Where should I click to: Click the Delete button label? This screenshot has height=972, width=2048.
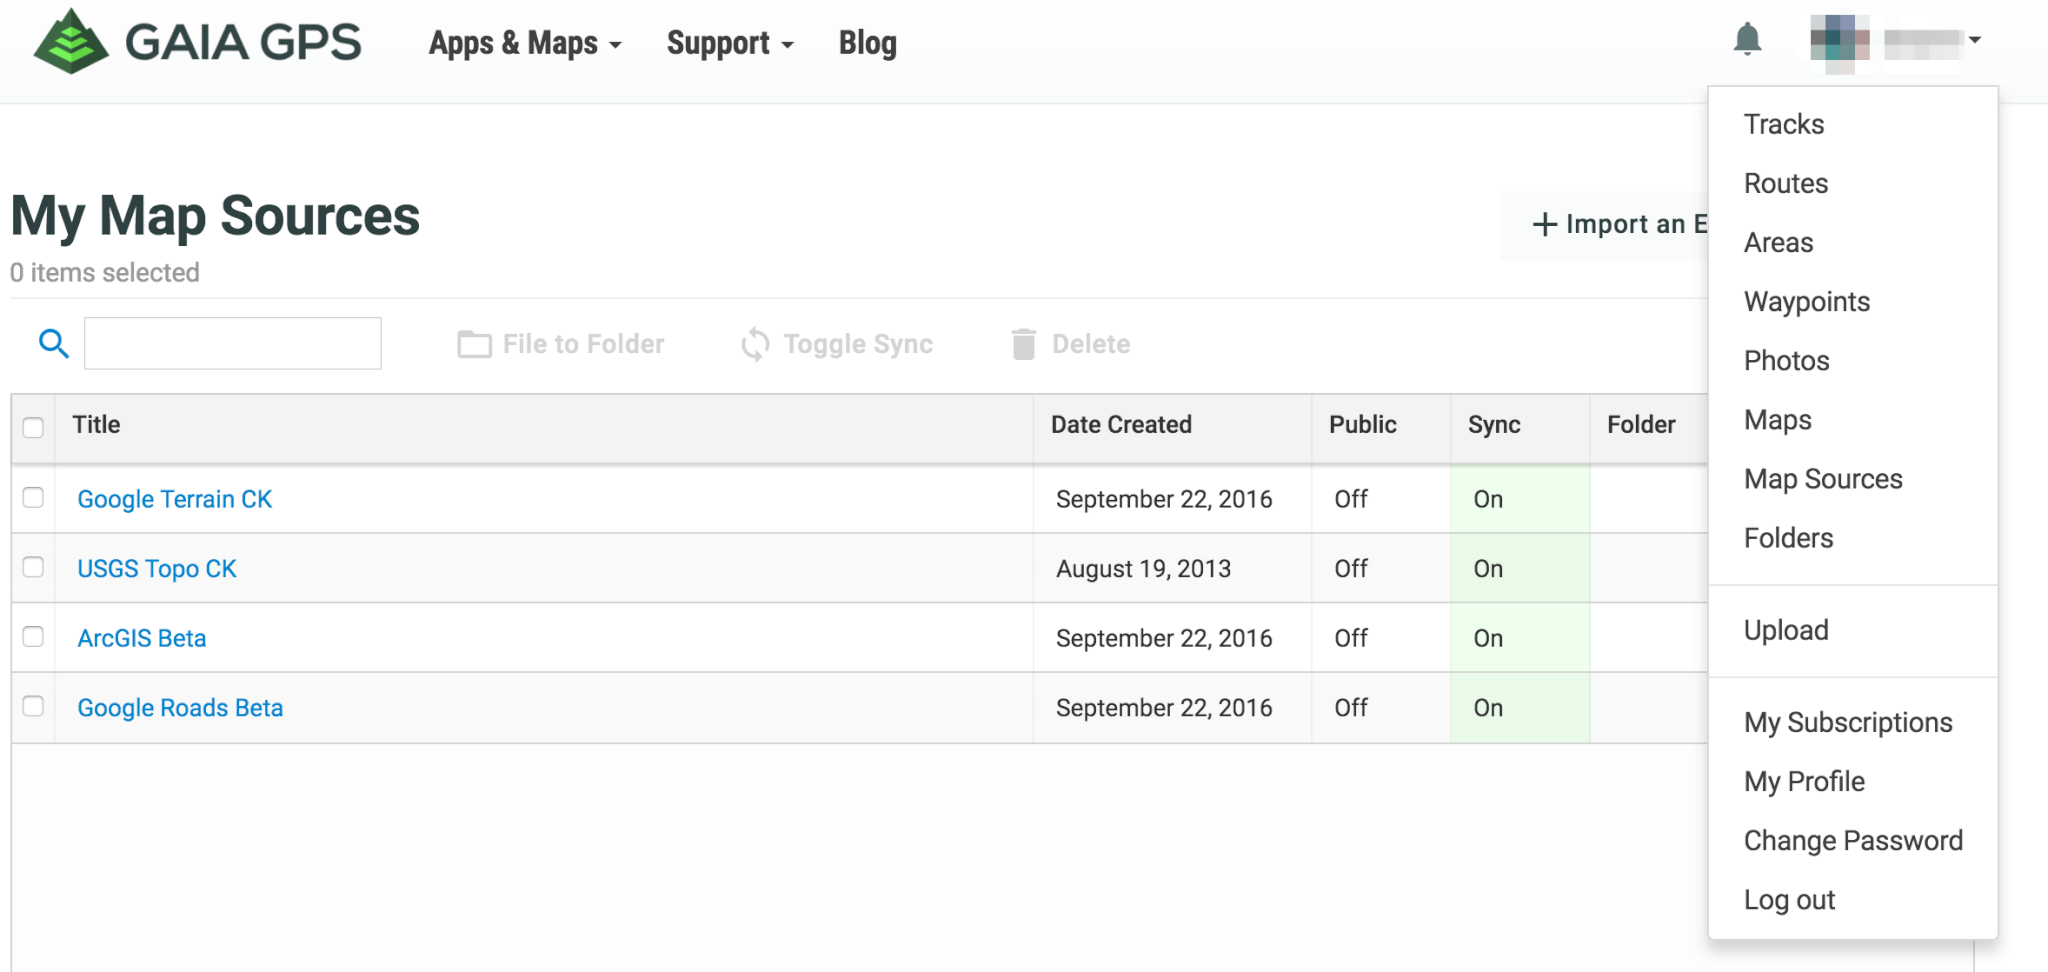1091,344
